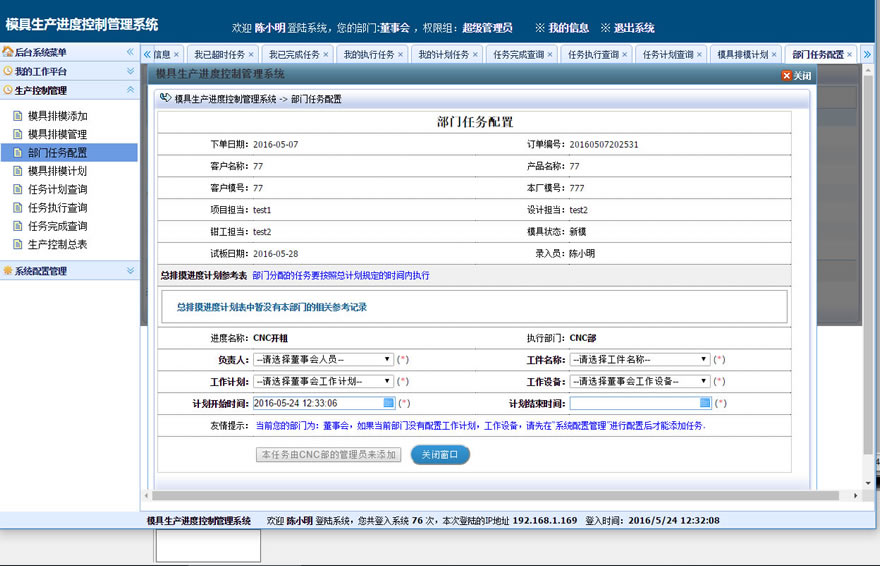Open the 负责人 person dropdown
Viewport: 880px width, 566px height.
click(323, 359)
